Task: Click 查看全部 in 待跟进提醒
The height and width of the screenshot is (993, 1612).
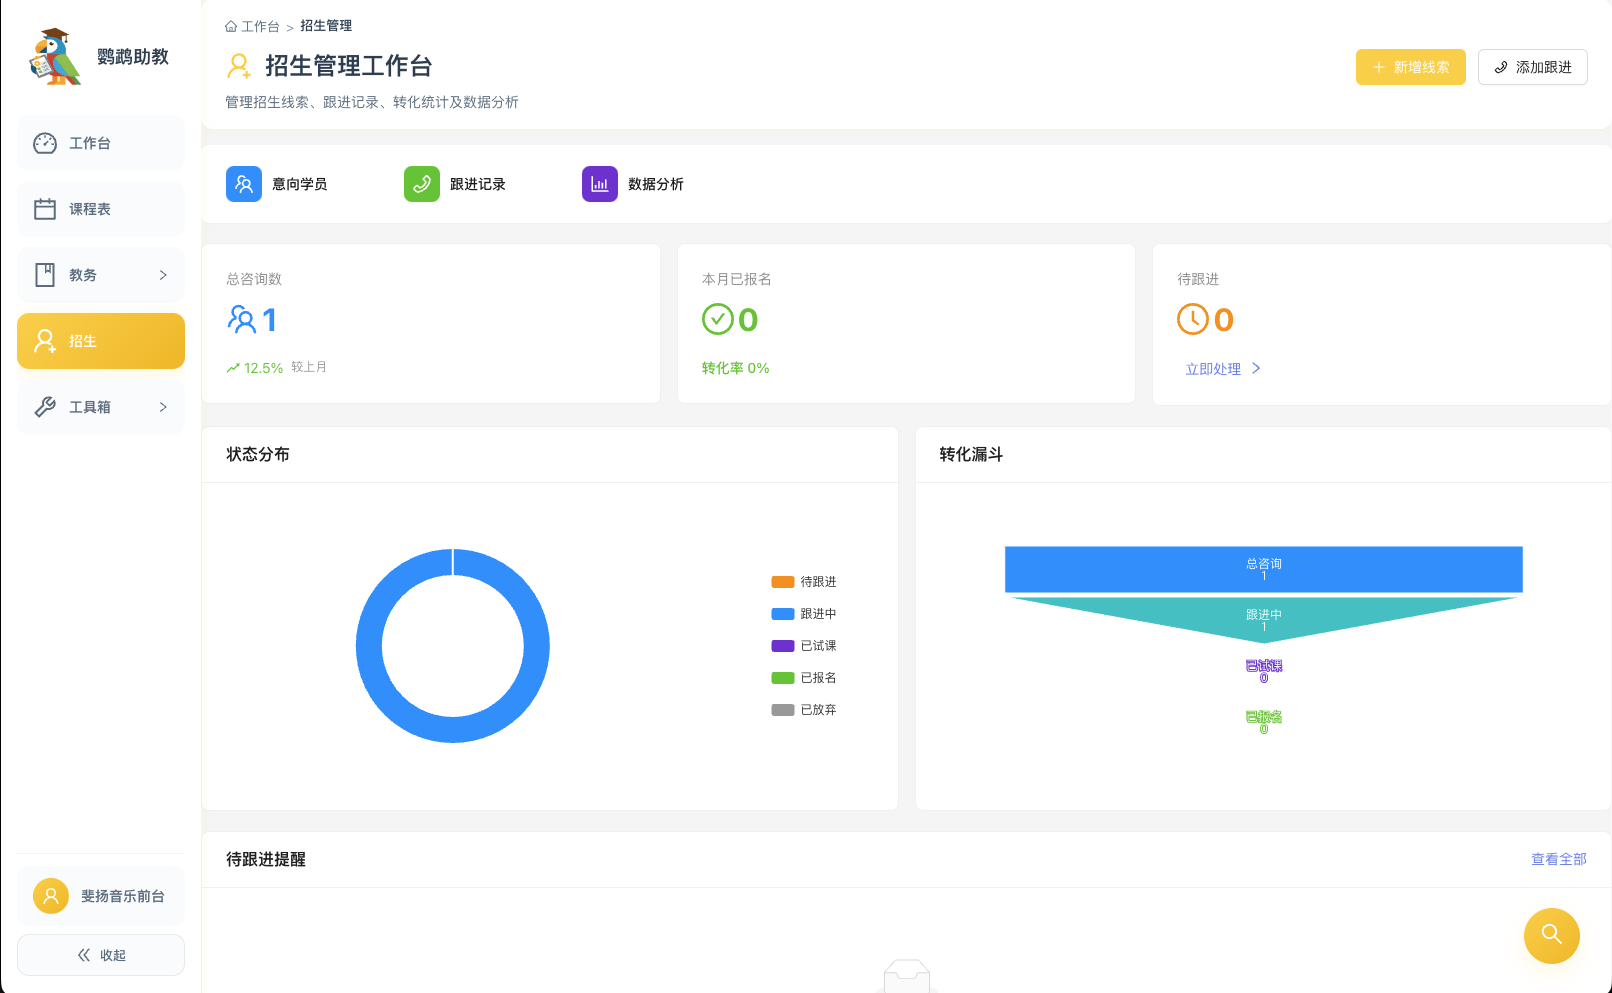Action: 1557,859
